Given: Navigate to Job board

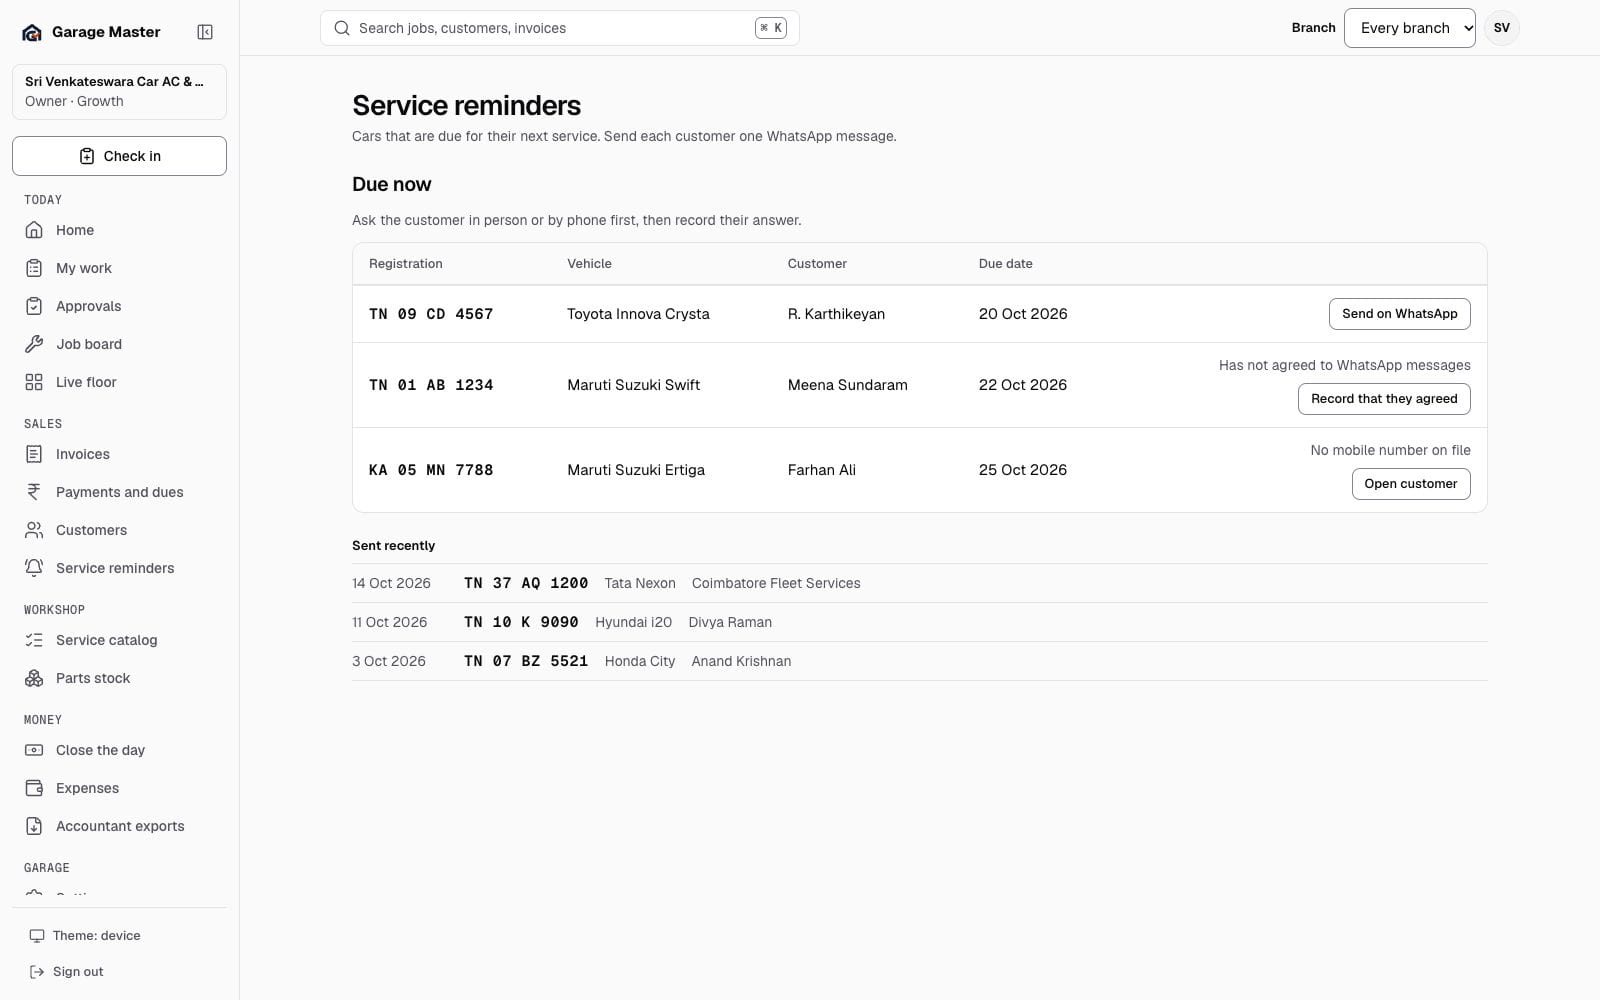Looking at the screenshot, I should coord(119,344).
